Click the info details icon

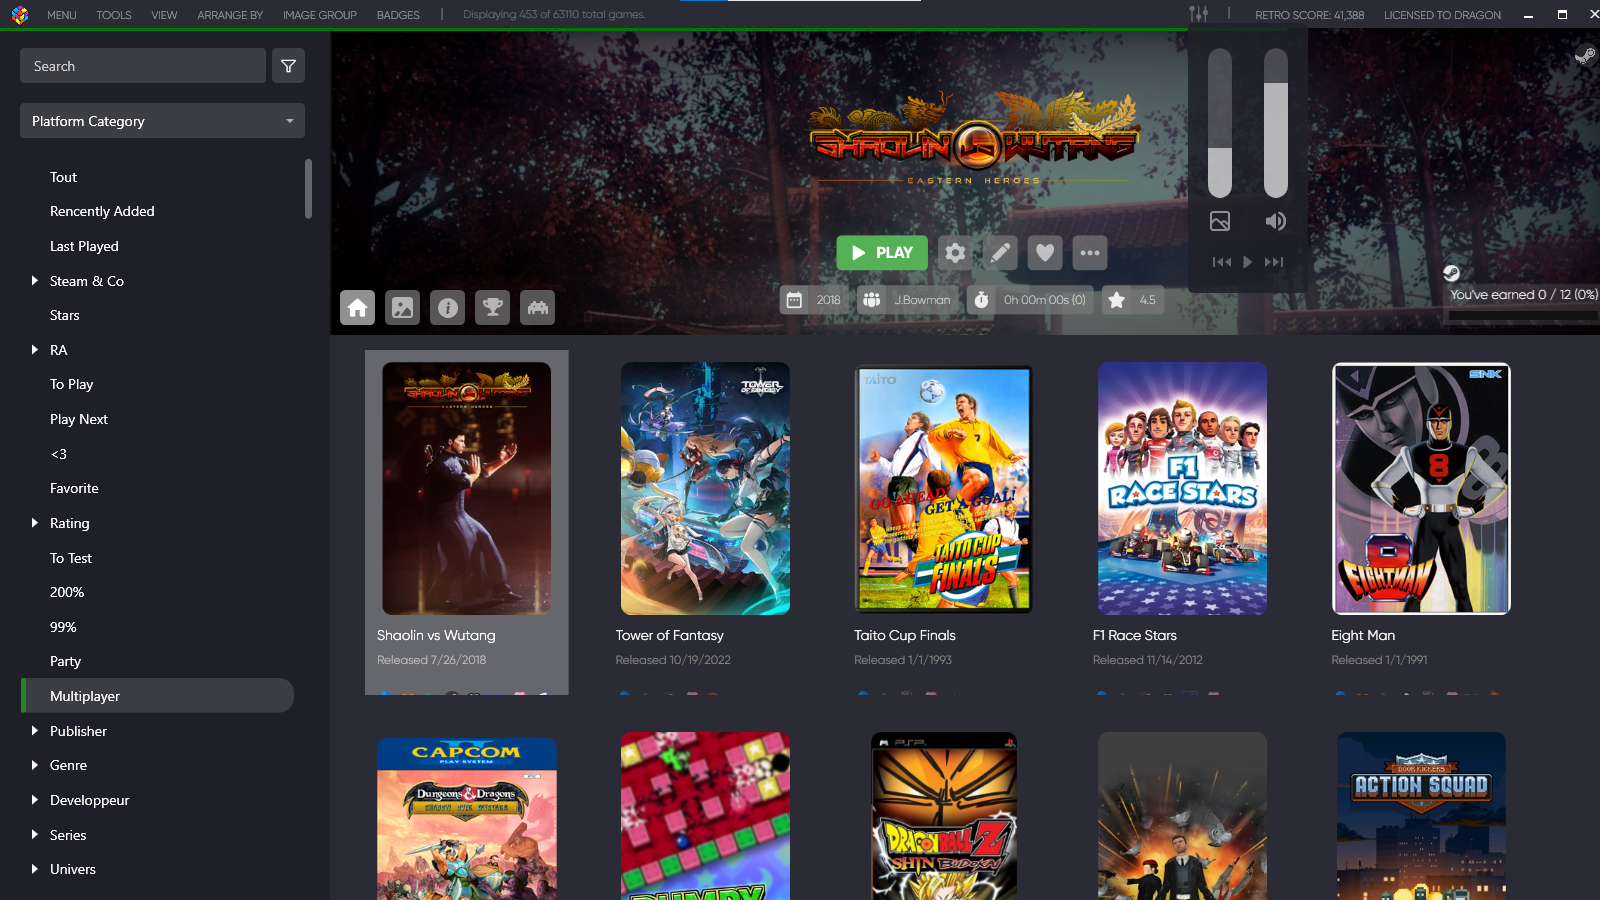tap(448, 308)
